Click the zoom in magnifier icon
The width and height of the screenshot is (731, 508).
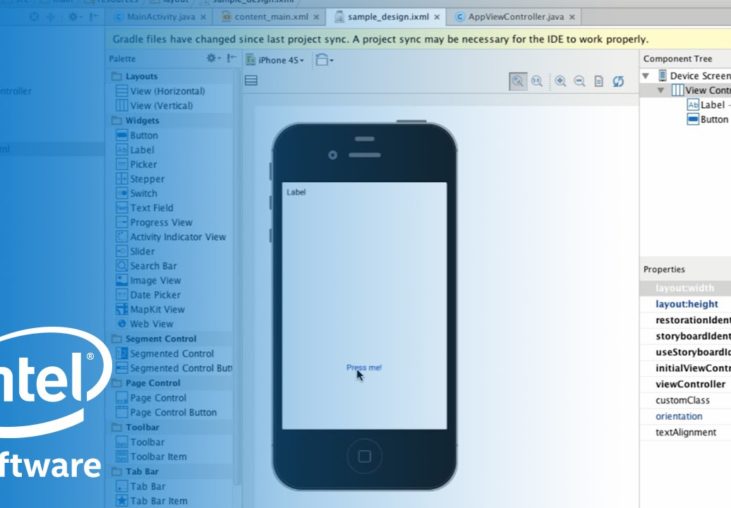point(560,81)
